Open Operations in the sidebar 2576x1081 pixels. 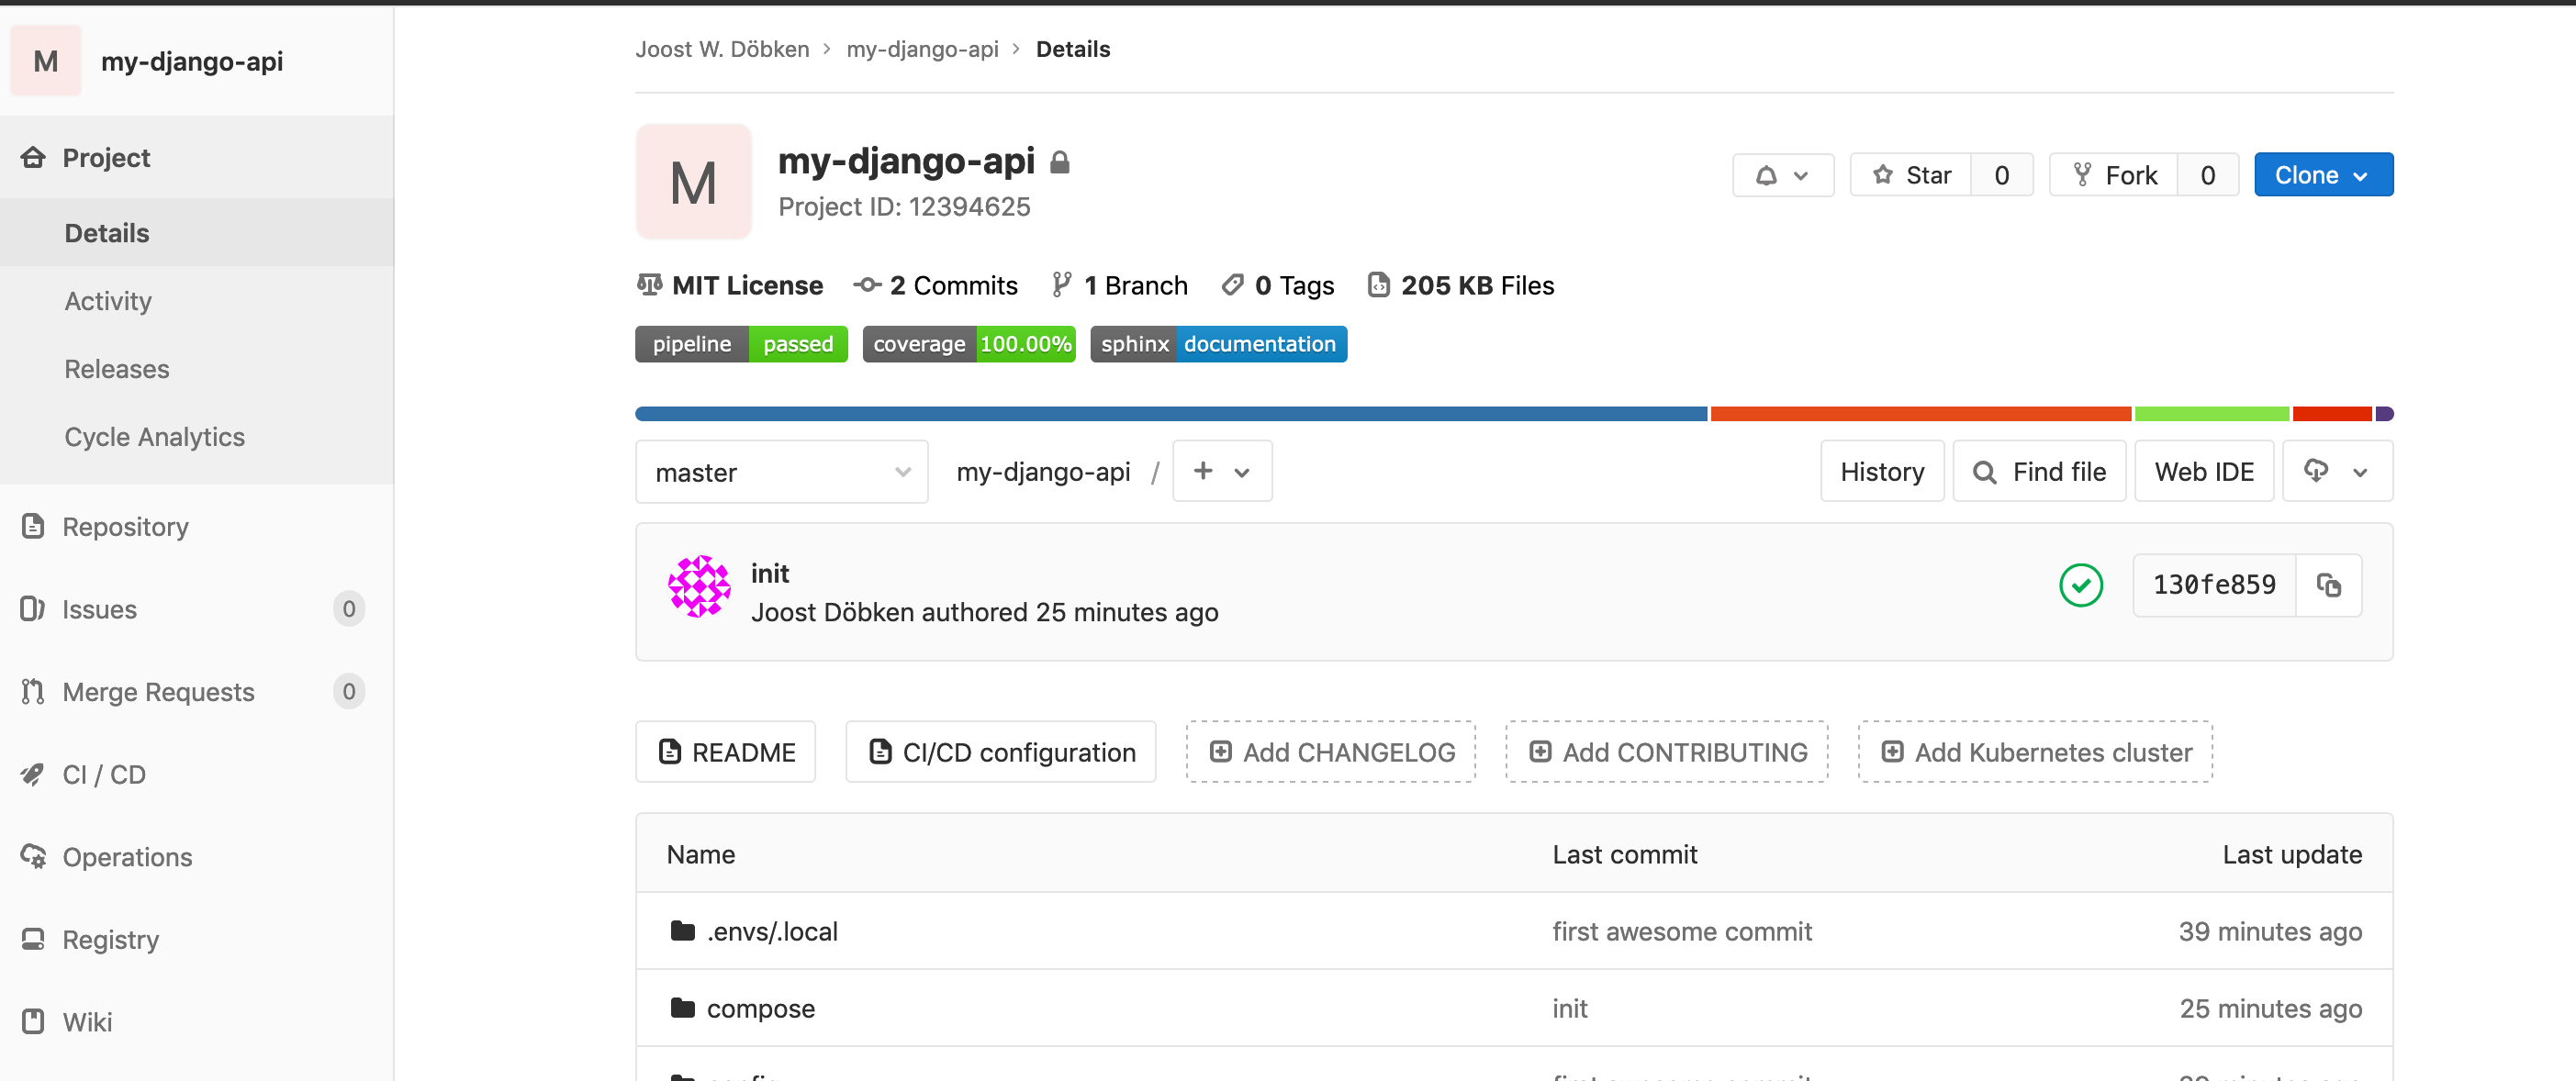(x=127, y=857)
